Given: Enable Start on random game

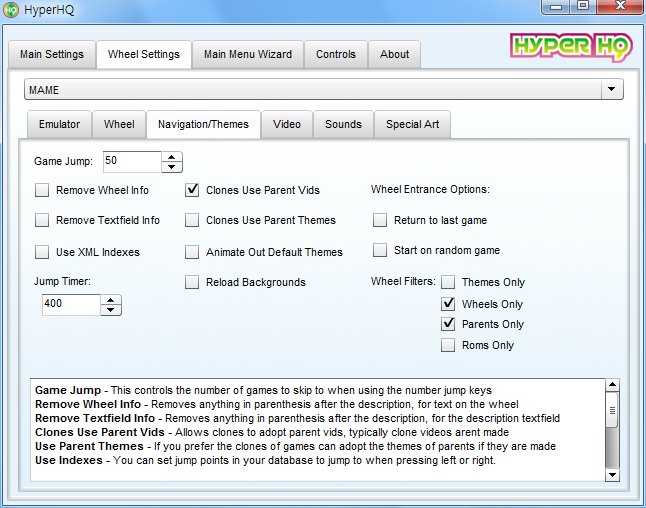Looking at the screenshot, I should [380, 250].
